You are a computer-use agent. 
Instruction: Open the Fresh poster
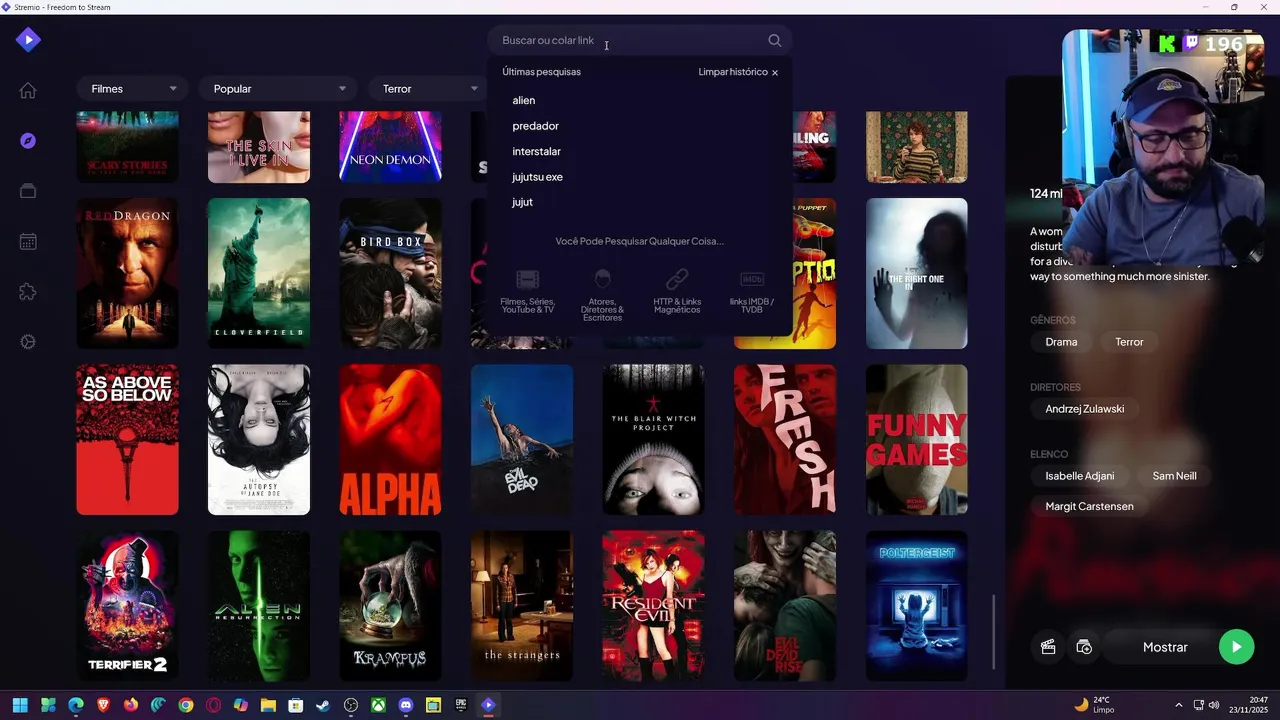point(785,440)
